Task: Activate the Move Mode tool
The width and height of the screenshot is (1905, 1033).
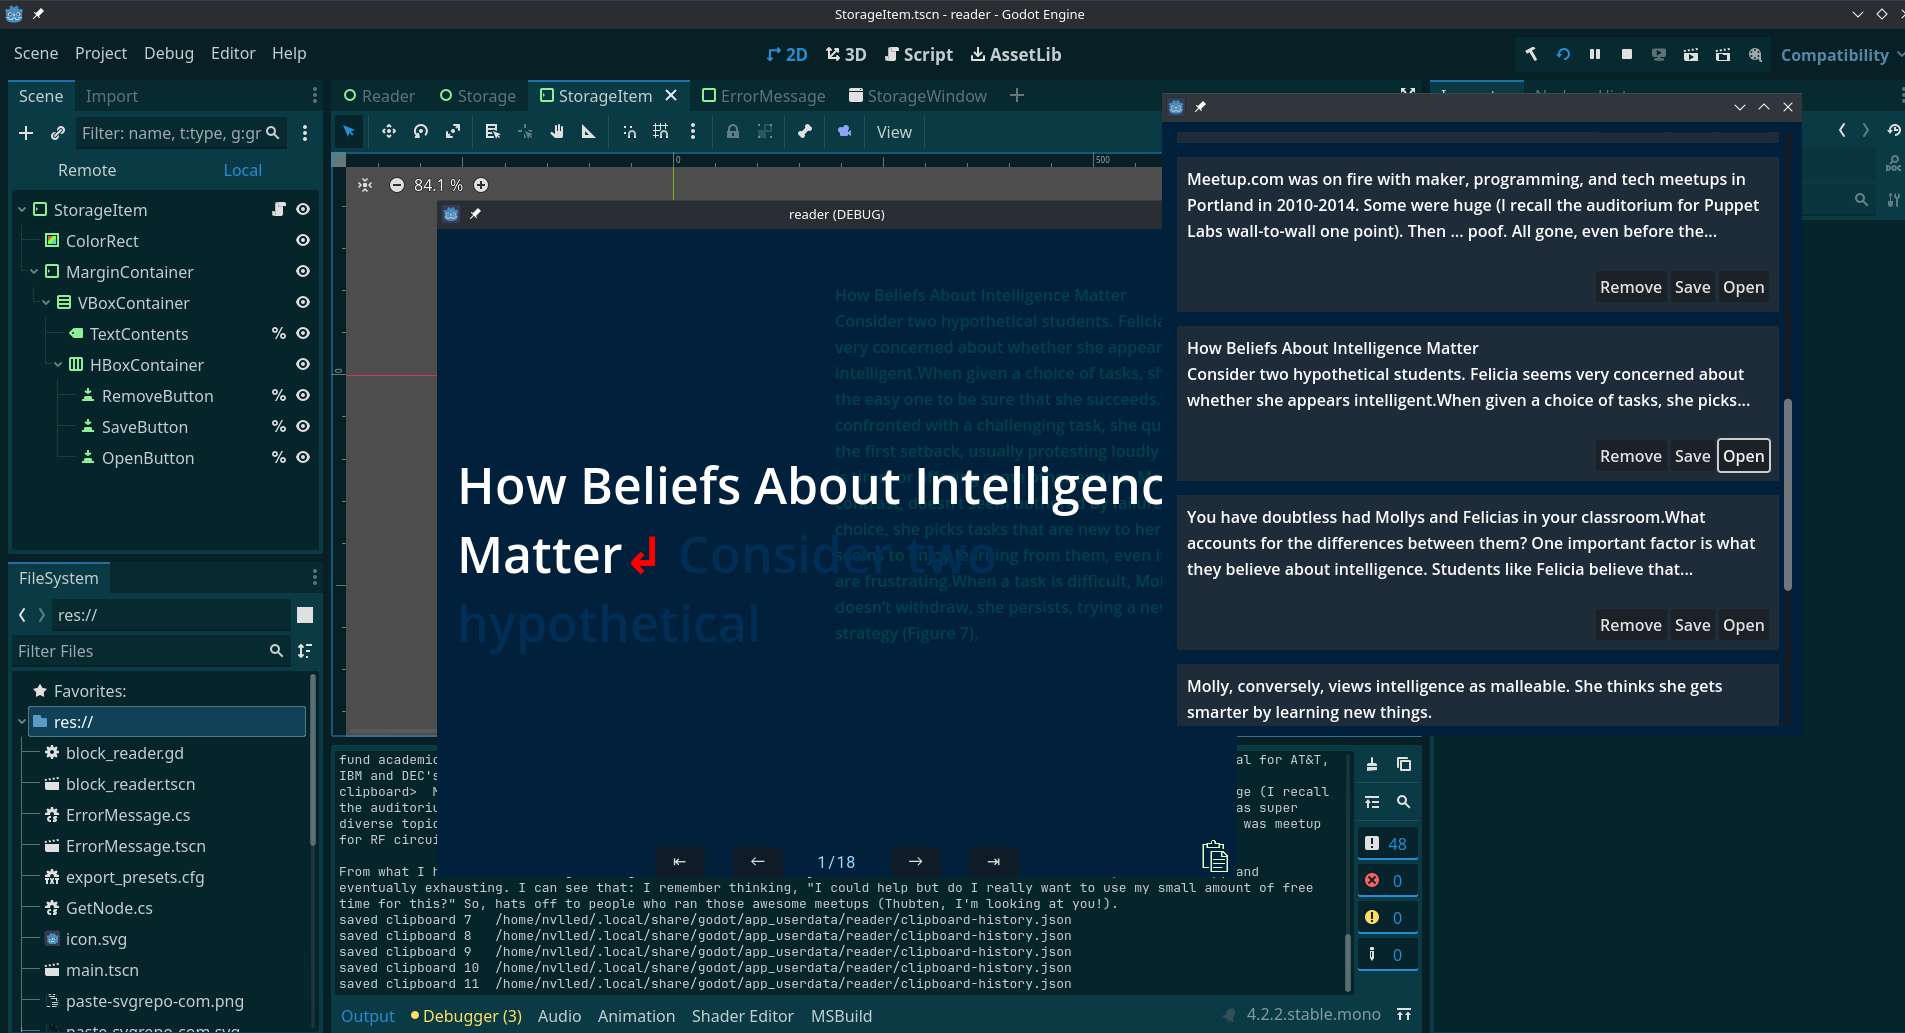Action: point(389,132)
